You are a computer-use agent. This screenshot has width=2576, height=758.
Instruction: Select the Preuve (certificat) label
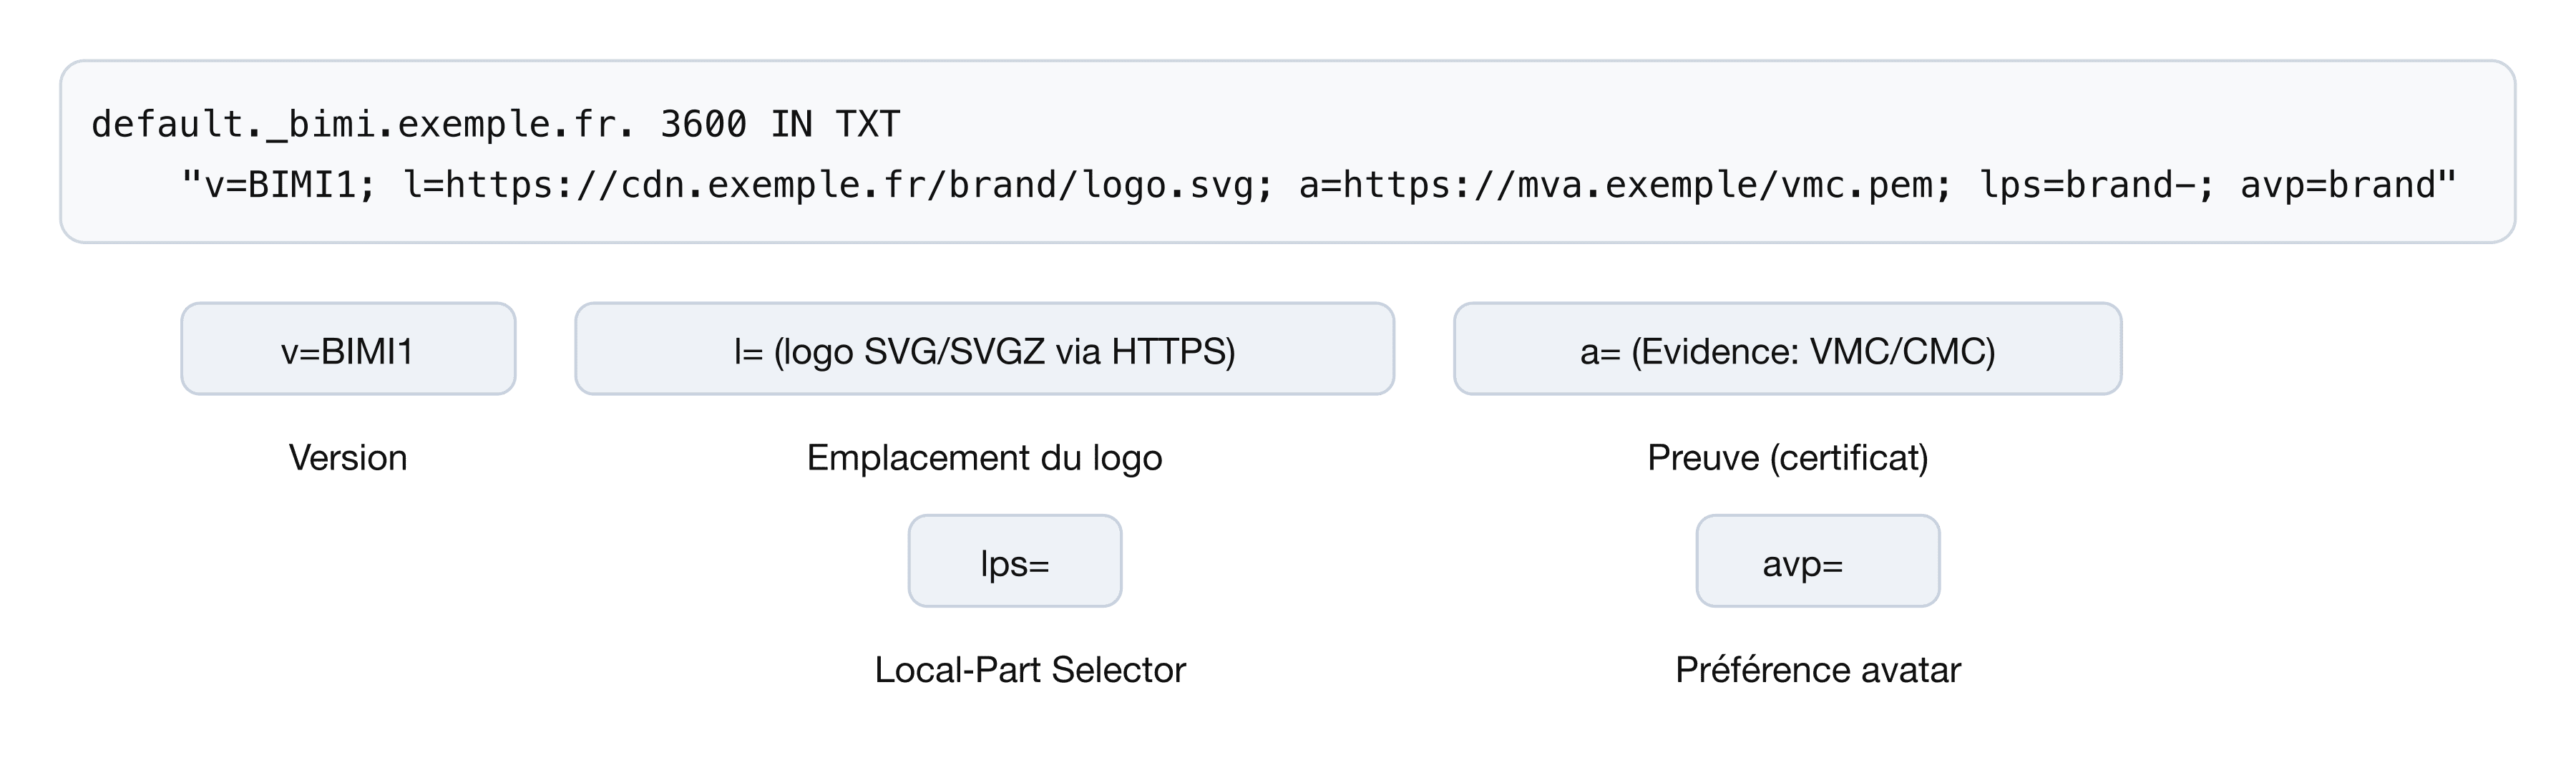(1787, 458)
